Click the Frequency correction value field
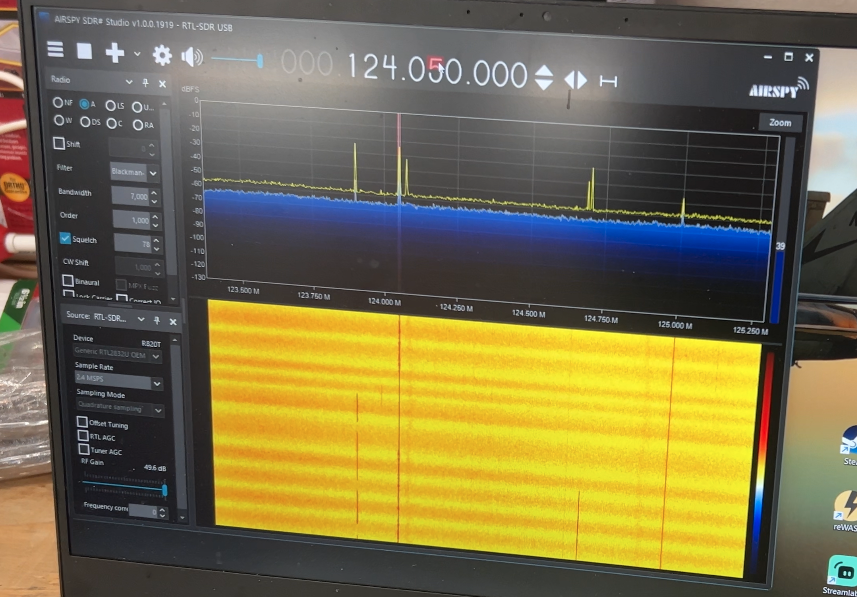The image size is (857, 597). 143,512
